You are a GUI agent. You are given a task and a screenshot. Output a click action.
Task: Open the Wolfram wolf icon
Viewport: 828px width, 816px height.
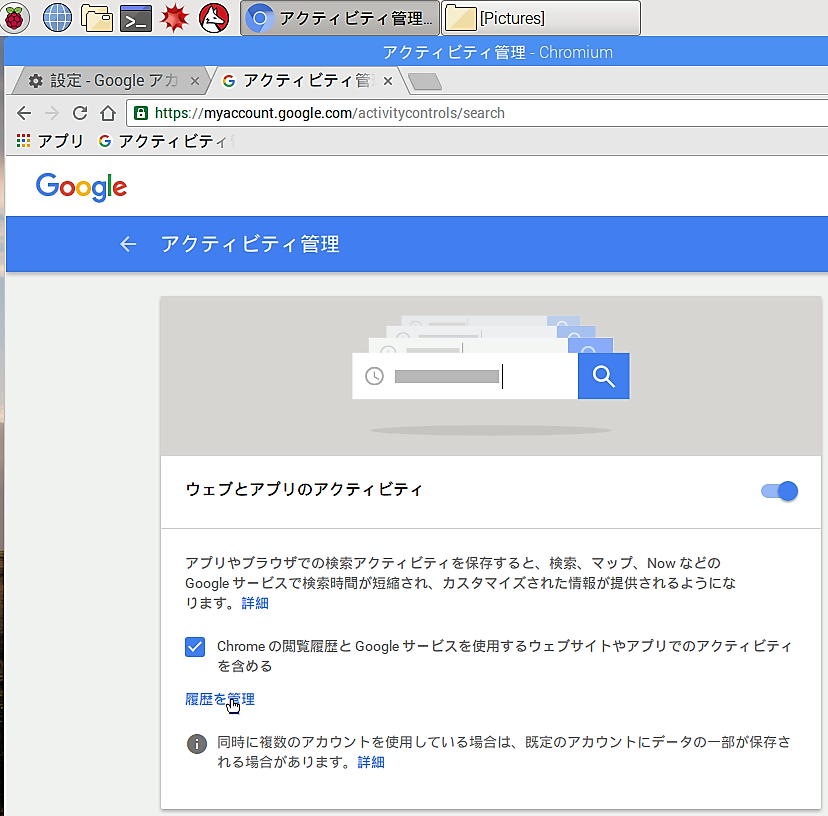(x=214, y=18)
